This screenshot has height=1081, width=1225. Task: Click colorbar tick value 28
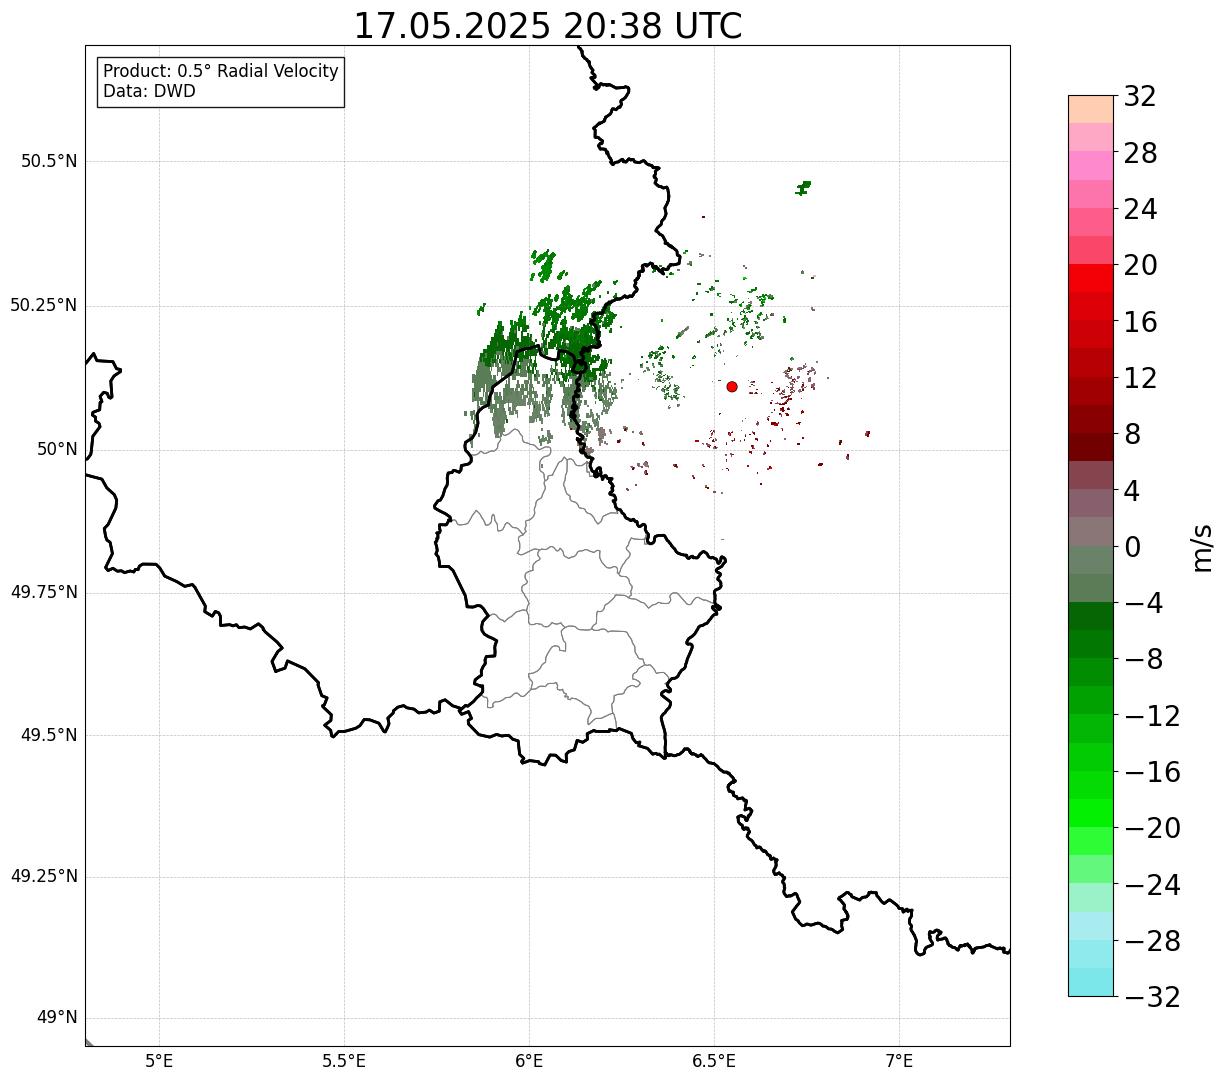point(1140,153)
